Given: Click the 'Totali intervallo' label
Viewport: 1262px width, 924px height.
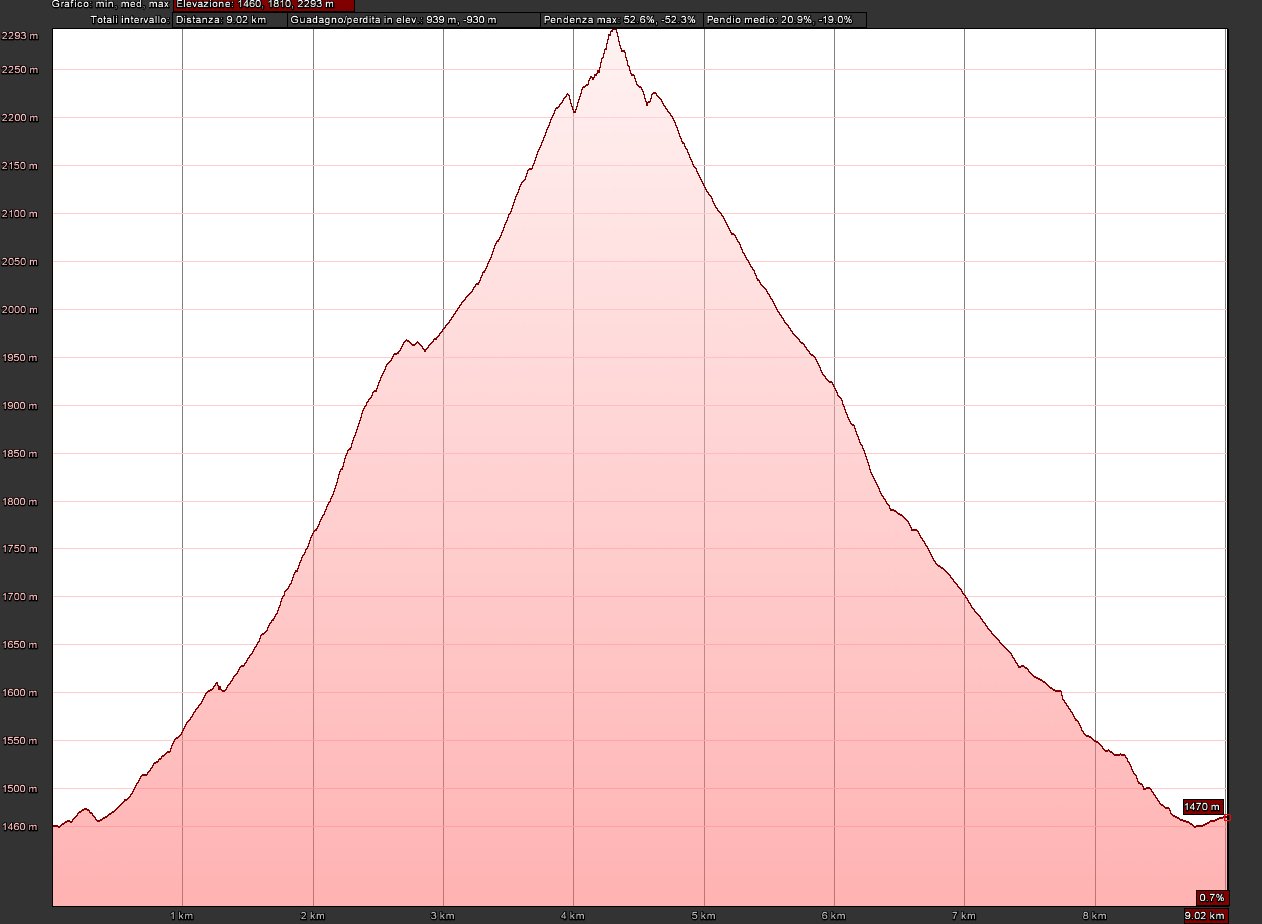Looking at the screenshot, I should [x=130, y=20].
